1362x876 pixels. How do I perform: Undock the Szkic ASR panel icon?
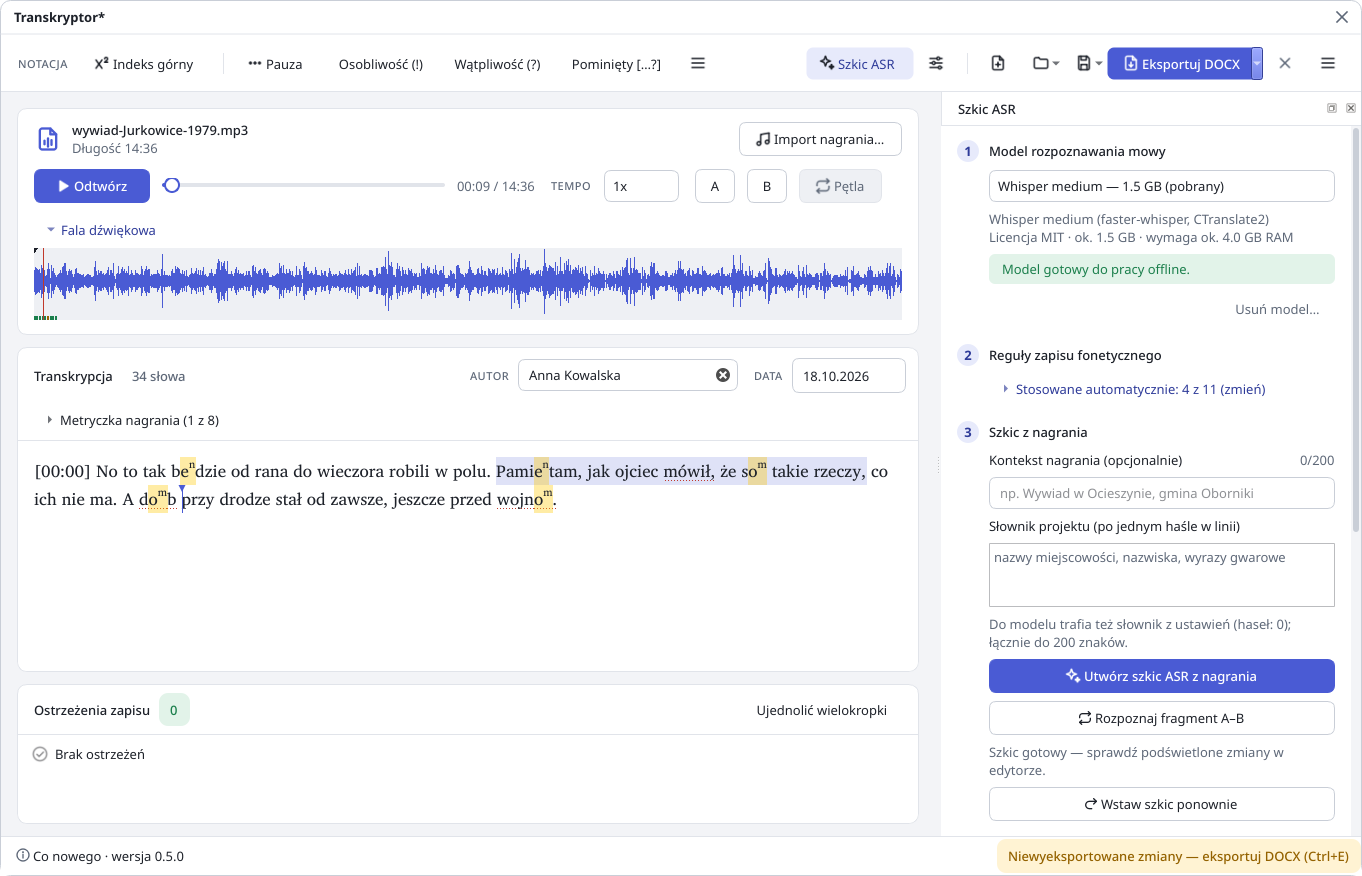[x=1331, y=108]
